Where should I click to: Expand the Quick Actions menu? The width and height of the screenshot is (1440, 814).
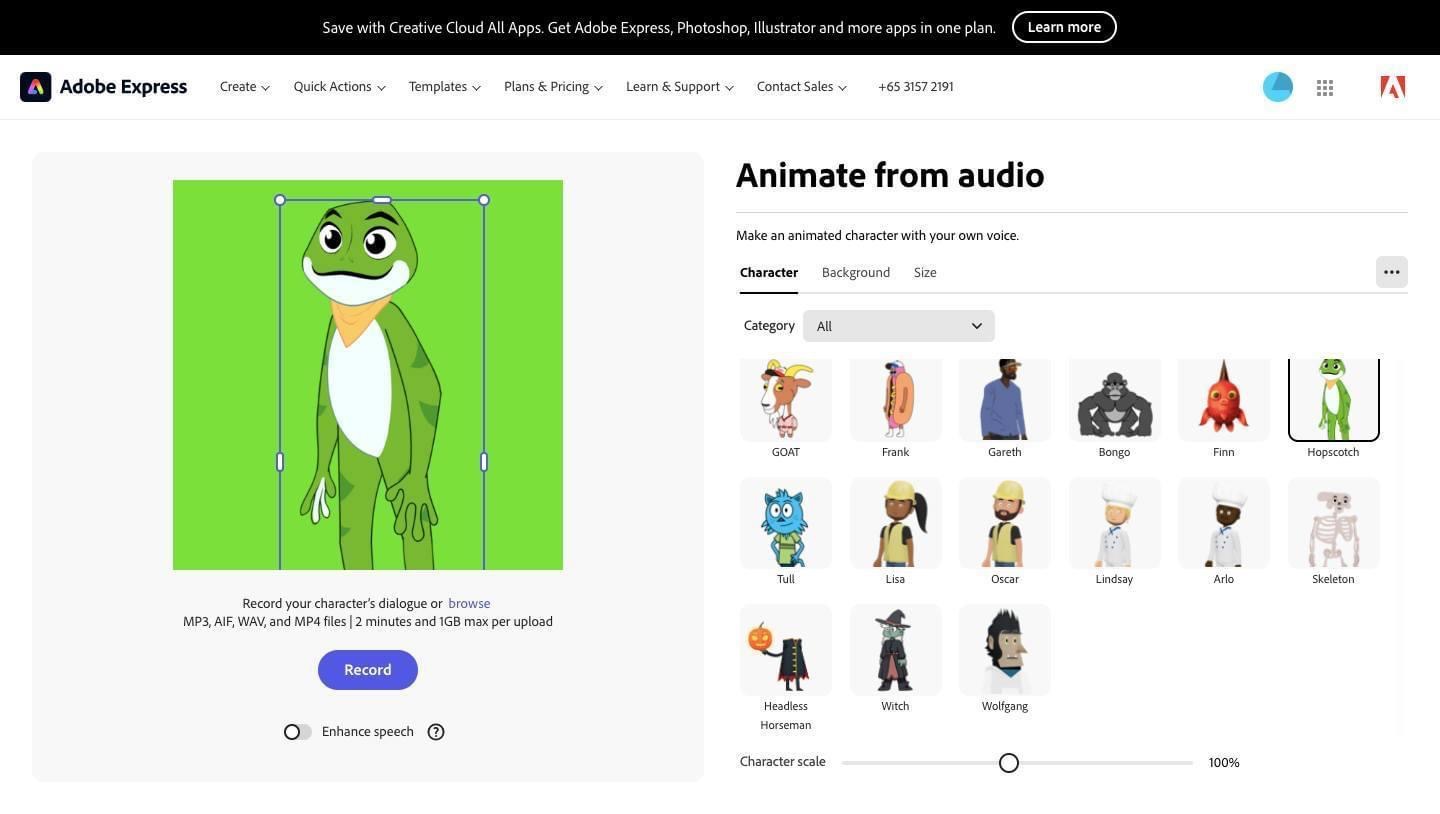coord(340,87)
